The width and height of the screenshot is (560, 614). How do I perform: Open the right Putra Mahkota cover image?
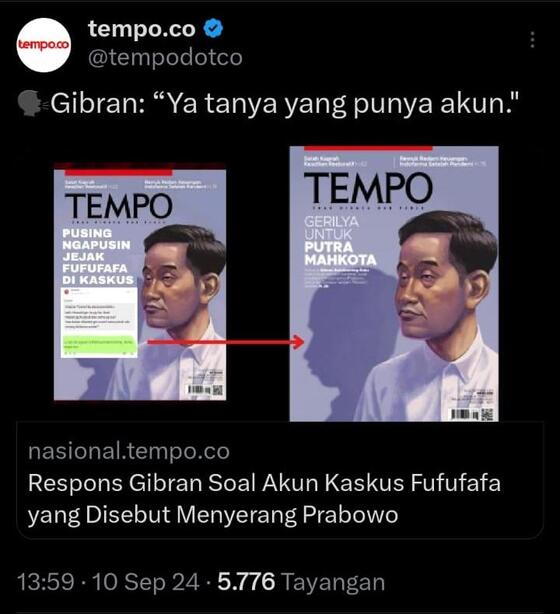(x=394, y=284)
